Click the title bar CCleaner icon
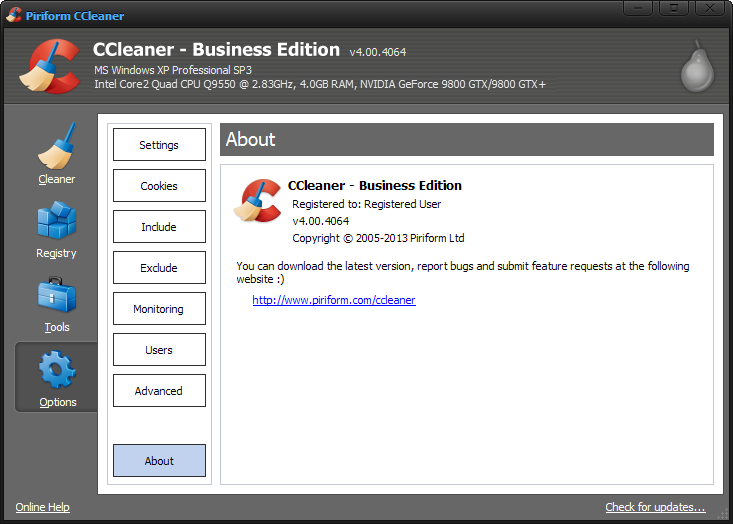Image resolution: width=733 pixels, height=524 pixels. click(14, 15)
